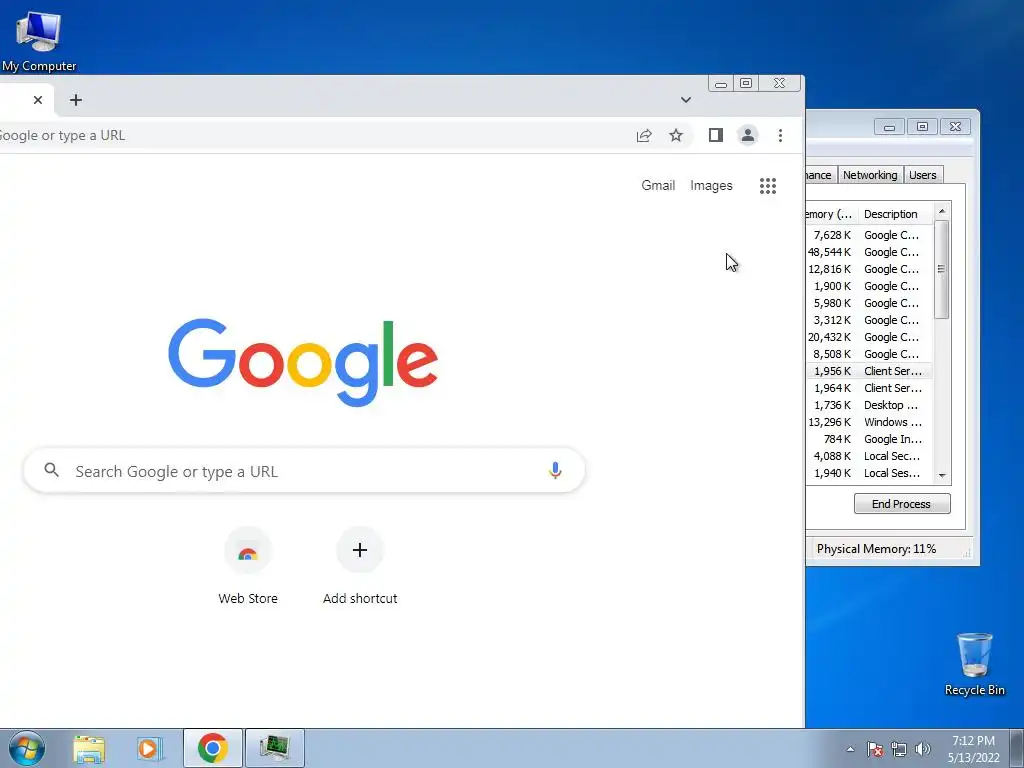The width and height of the screenshot is (1024, 768).
Task: Open the Web Store shortcut
Action: click(x=248, y=566)
